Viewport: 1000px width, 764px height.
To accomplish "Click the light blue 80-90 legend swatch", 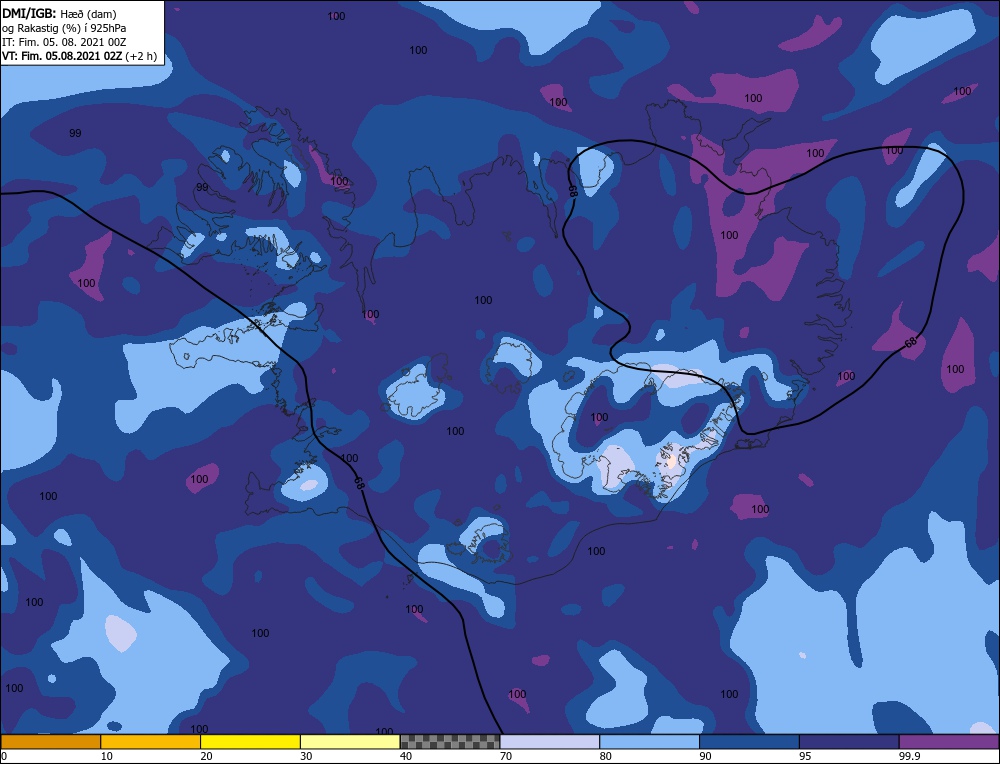I will 649,742.
